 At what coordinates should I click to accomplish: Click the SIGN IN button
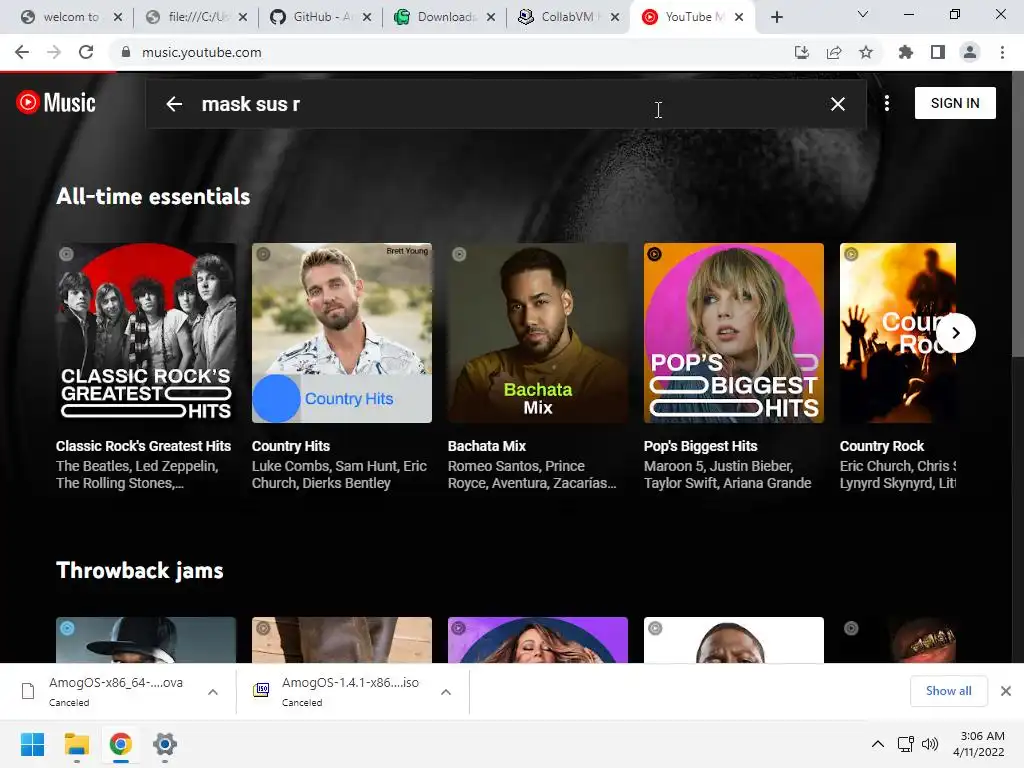[x=955, y=103]
